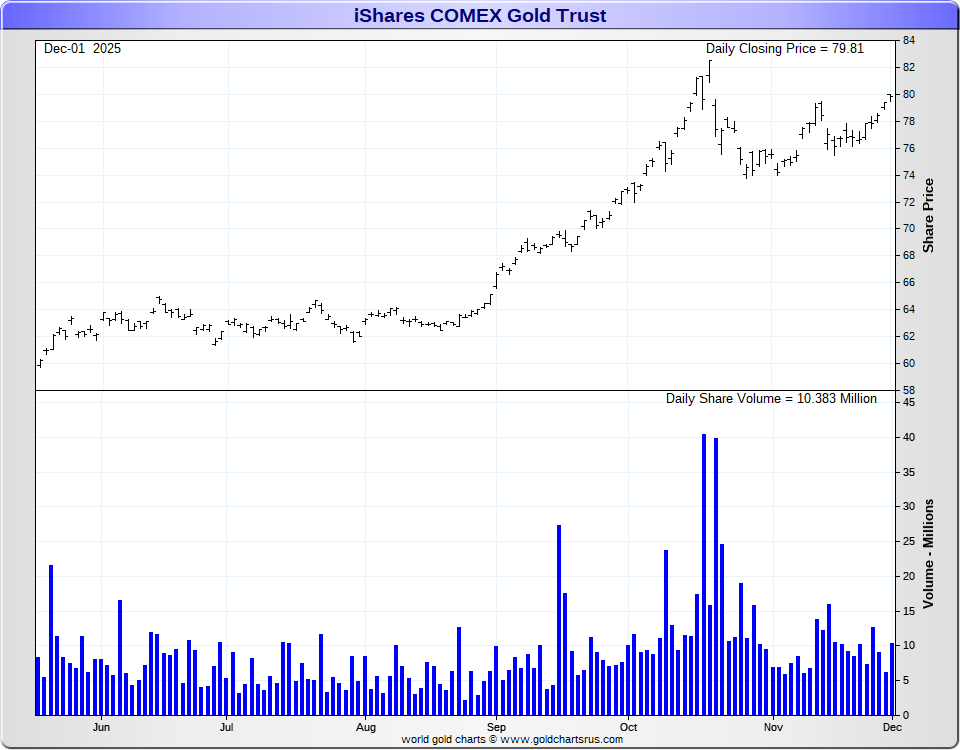Click the 25 tick on the volume axis
Screen dimensions: 960x750
click(x=909, y=541)
